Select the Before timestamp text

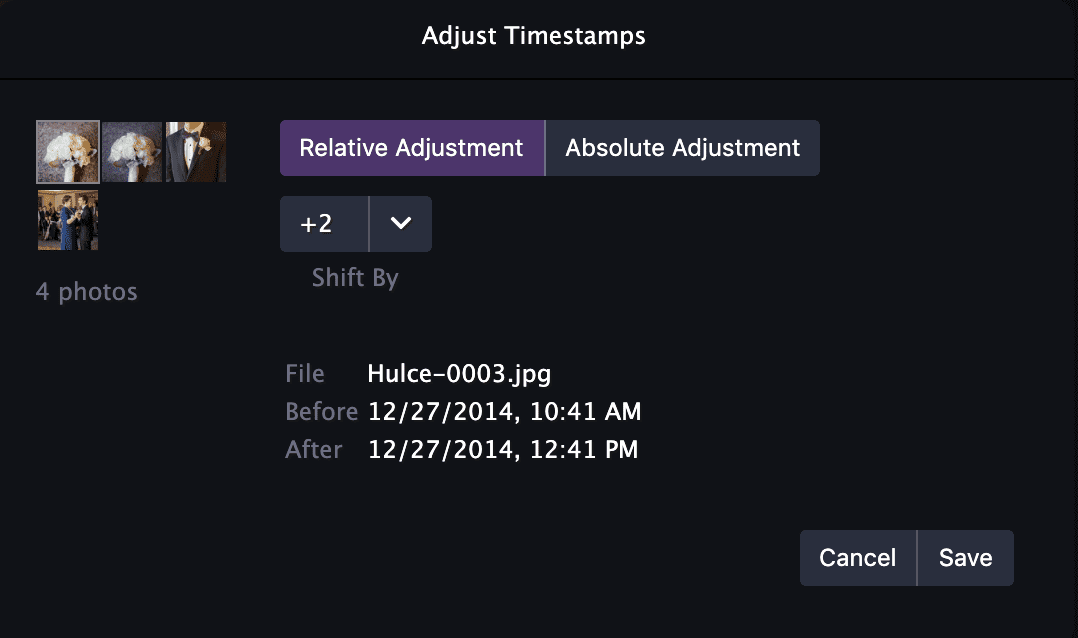point(513,411)
